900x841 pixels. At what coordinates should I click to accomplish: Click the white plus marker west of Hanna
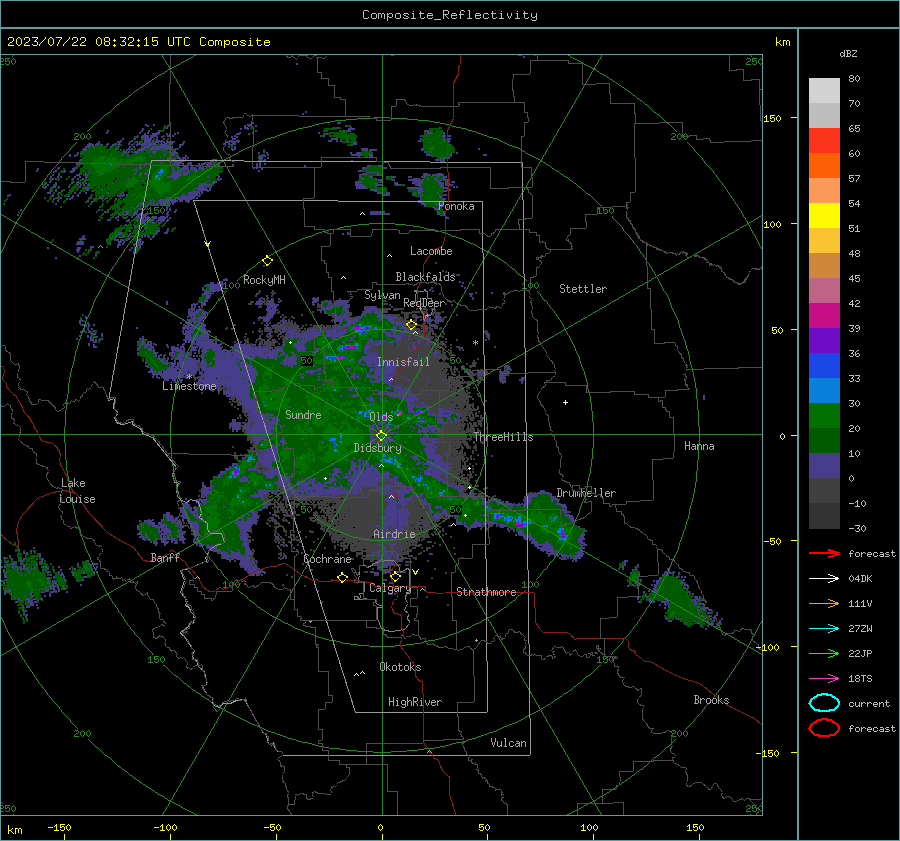565,402
